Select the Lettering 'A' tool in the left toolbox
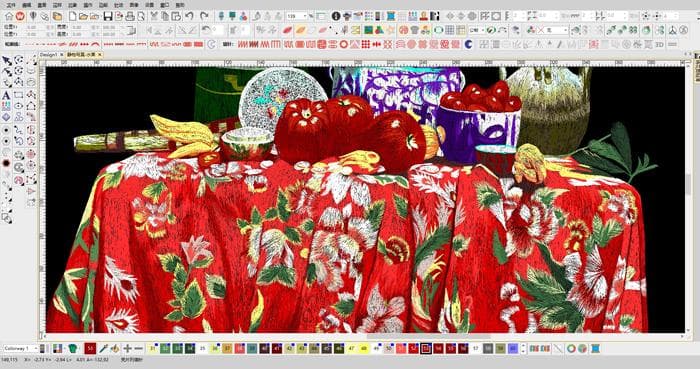The image size is (700, 369). click(x=6, y=95)
